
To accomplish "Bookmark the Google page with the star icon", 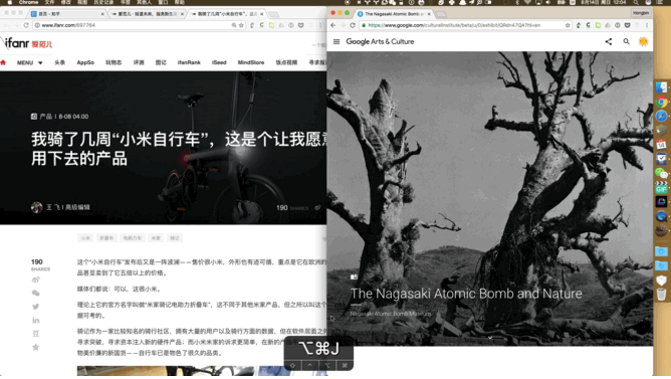I will [567, 25].
